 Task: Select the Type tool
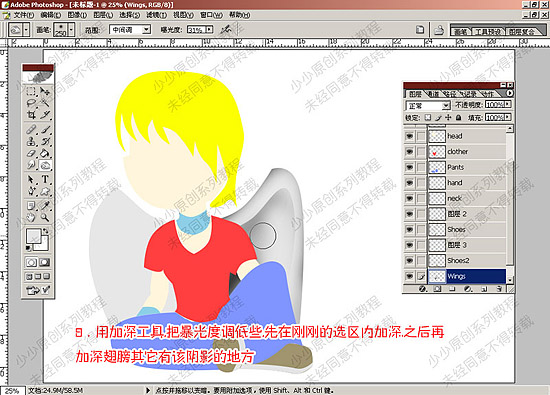point(45,179)
